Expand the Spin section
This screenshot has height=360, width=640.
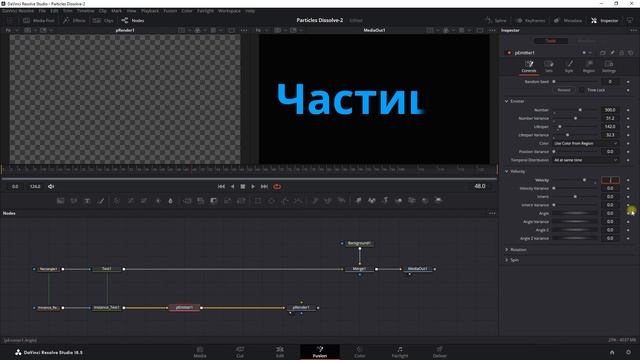pyautogui.click(x=507, y=260)
